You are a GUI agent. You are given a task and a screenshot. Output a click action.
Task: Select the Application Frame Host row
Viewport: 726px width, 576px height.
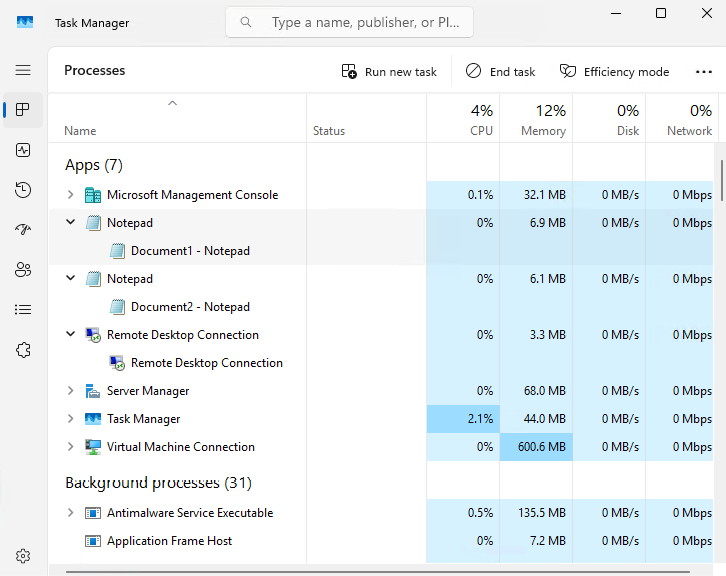pyautogui.click(x=381, y=541)
